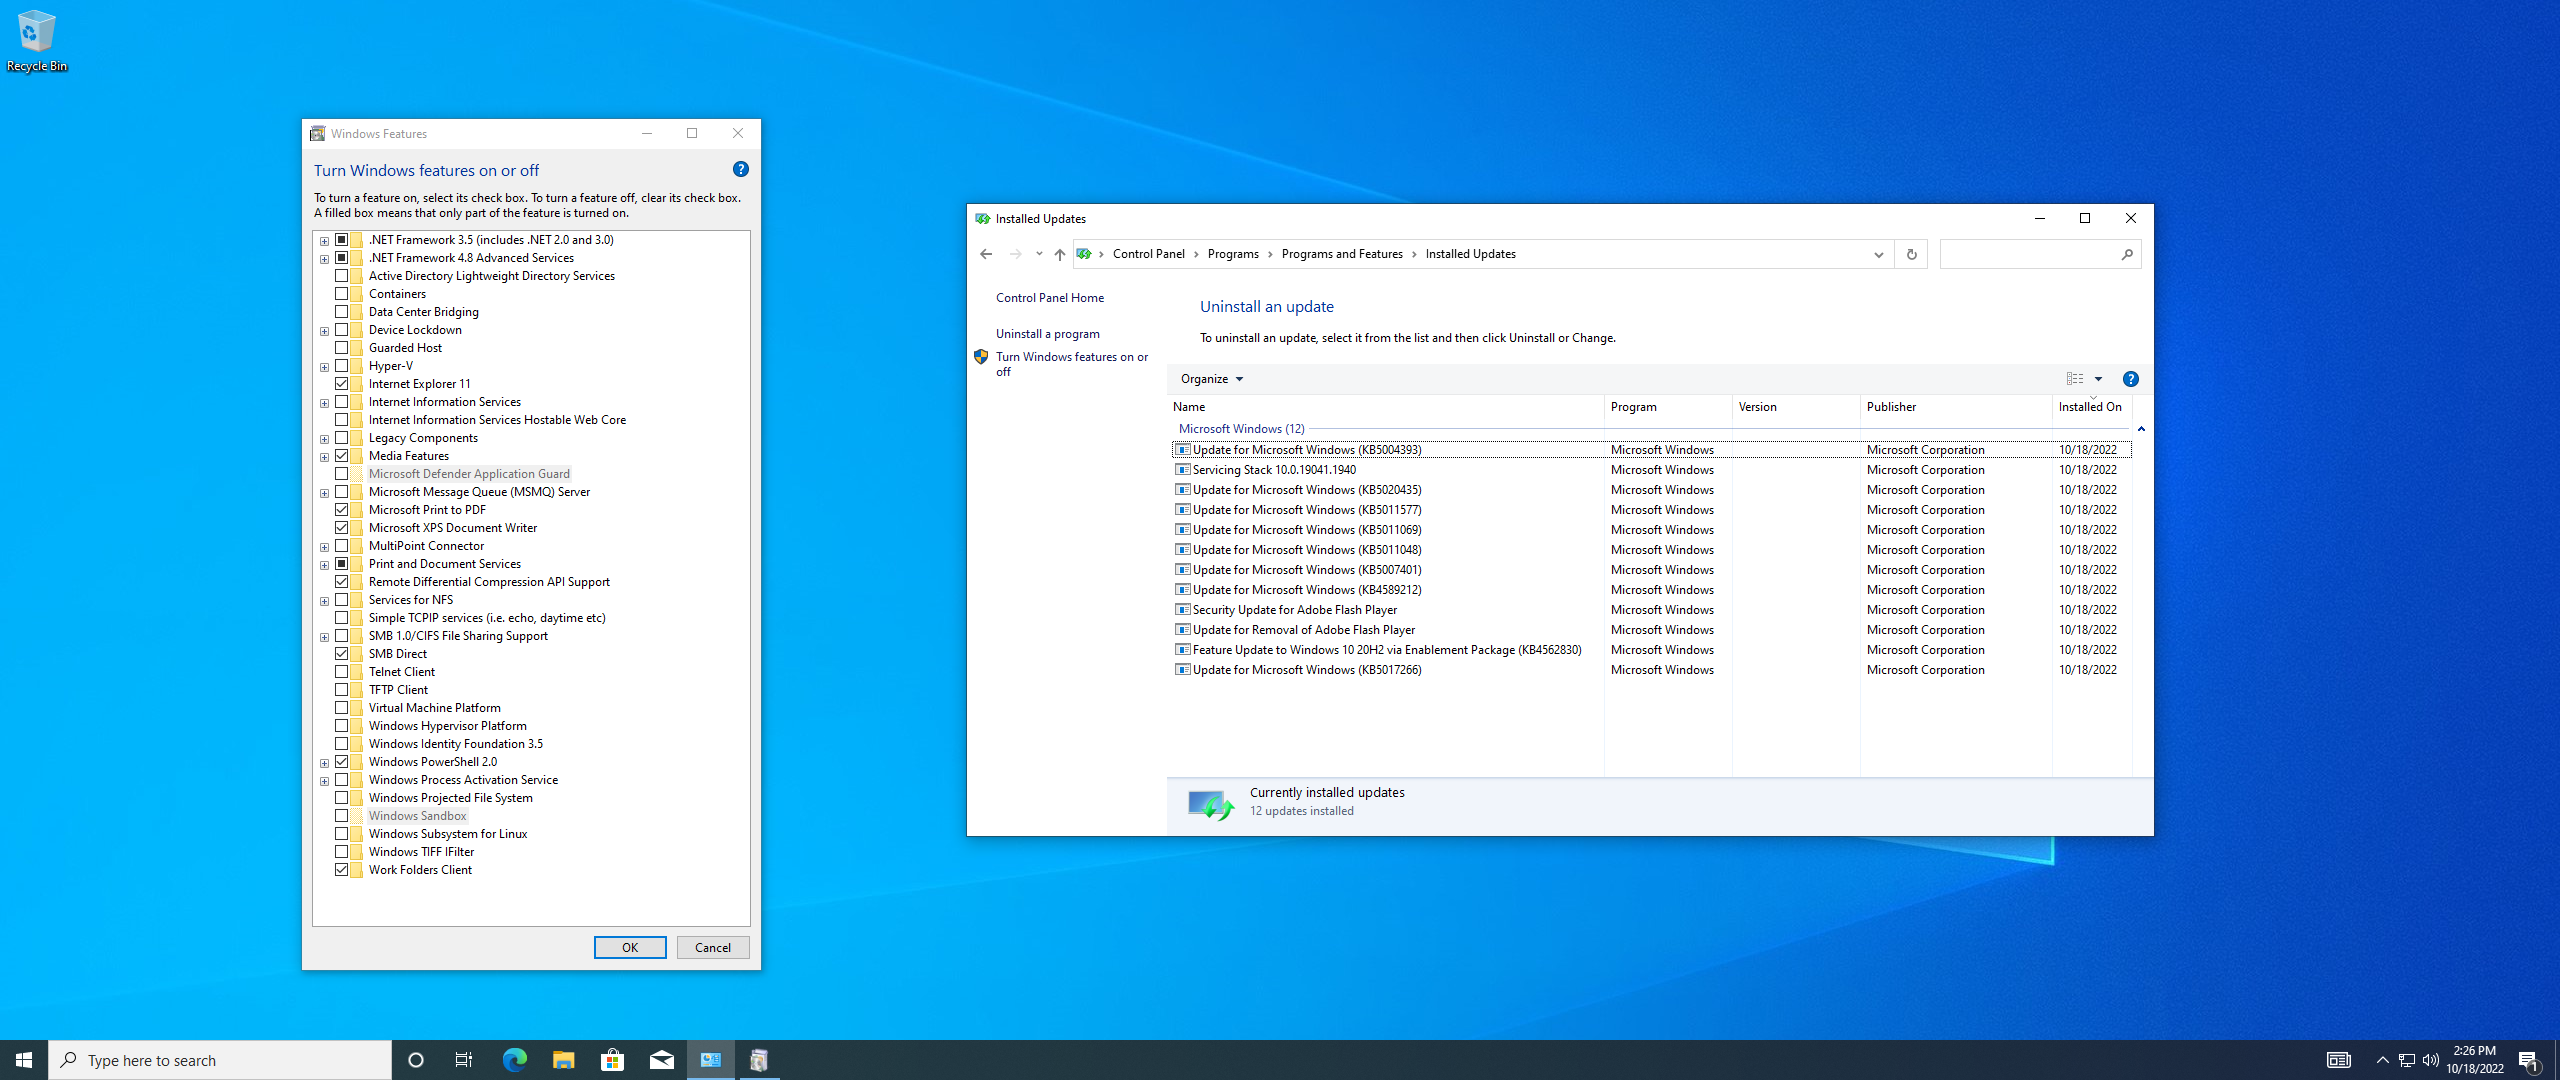
Task: Open Control Panel Home link
Action: pos(1050,298)
